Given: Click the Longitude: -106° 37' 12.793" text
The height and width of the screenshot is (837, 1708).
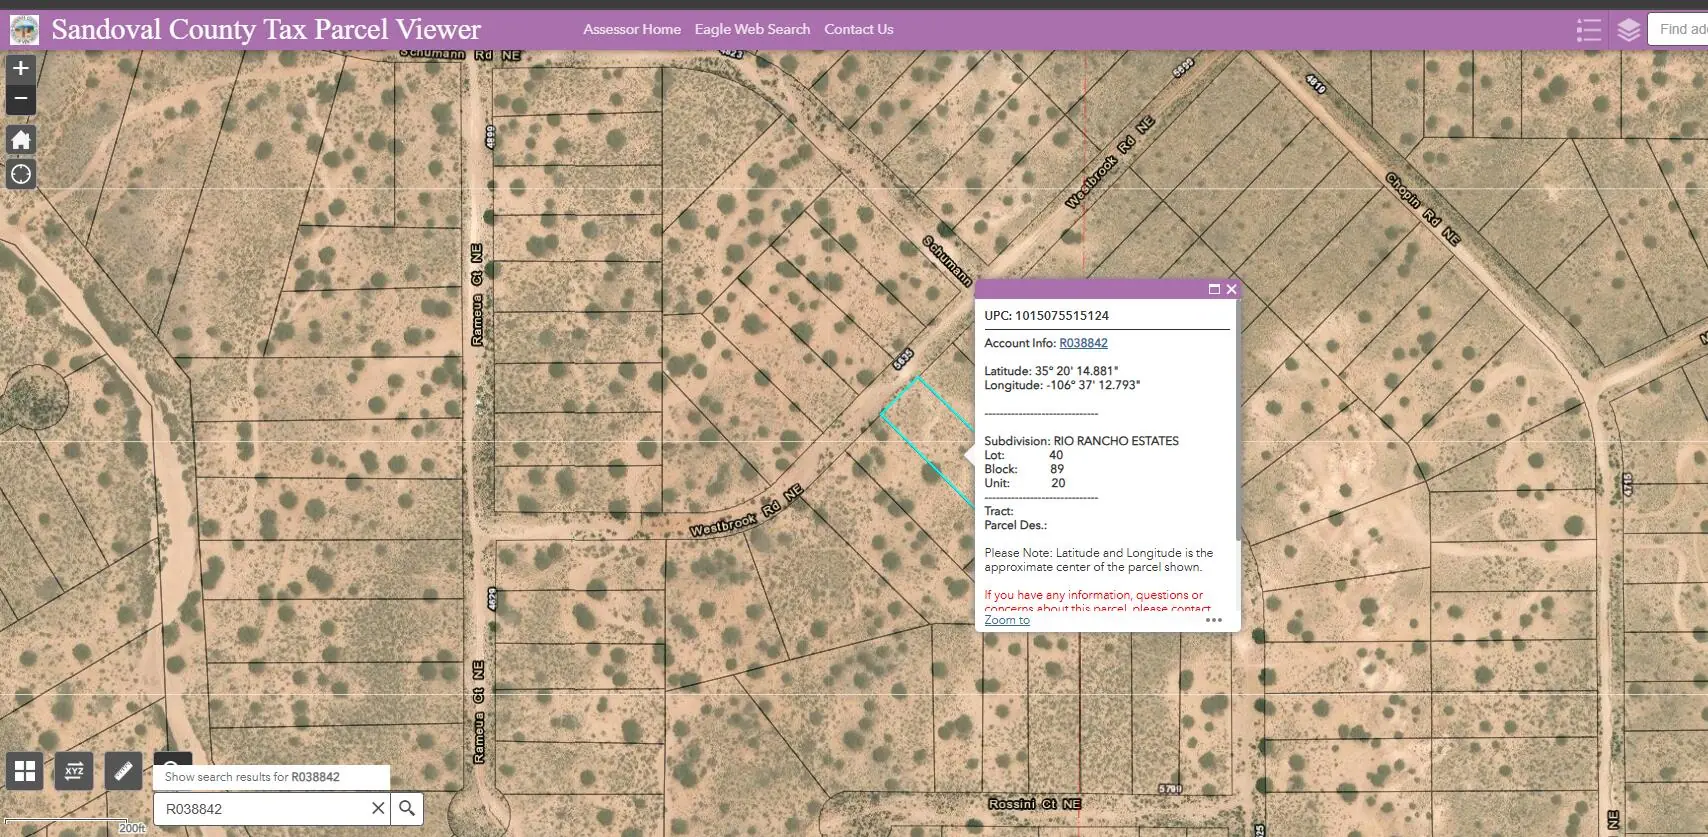Looking at the screenshot, I should 1062,385.
